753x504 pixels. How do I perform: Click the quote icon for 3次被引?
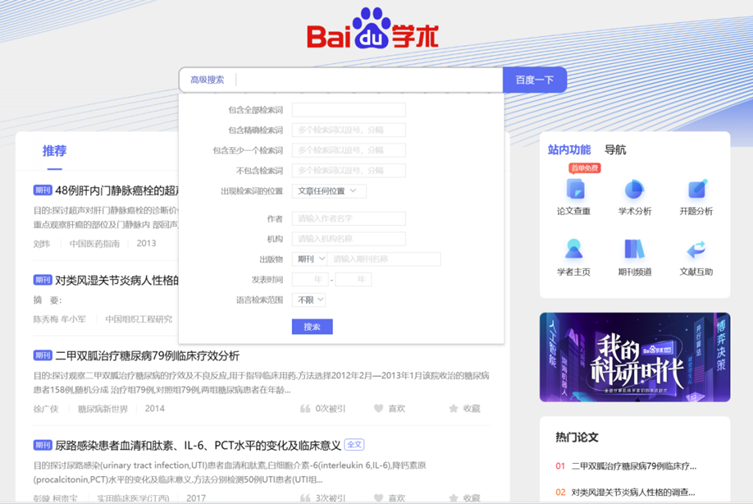click(x=305, y=498)
